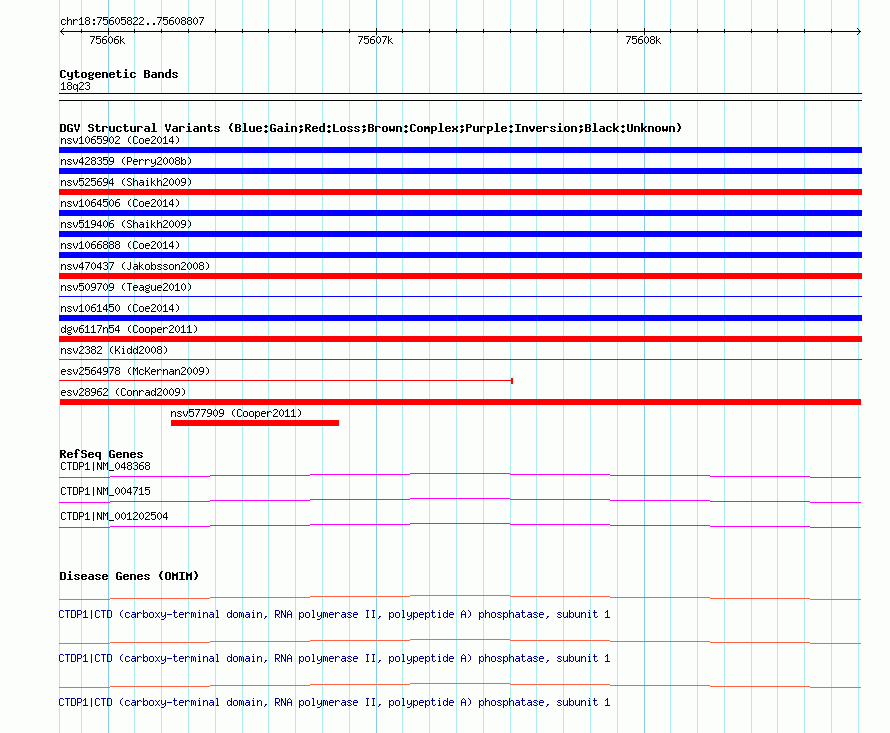Click the nsv1065902 (Coe2014) variant label
Viewport: 890px width, 733px height.
pos(120,140)
